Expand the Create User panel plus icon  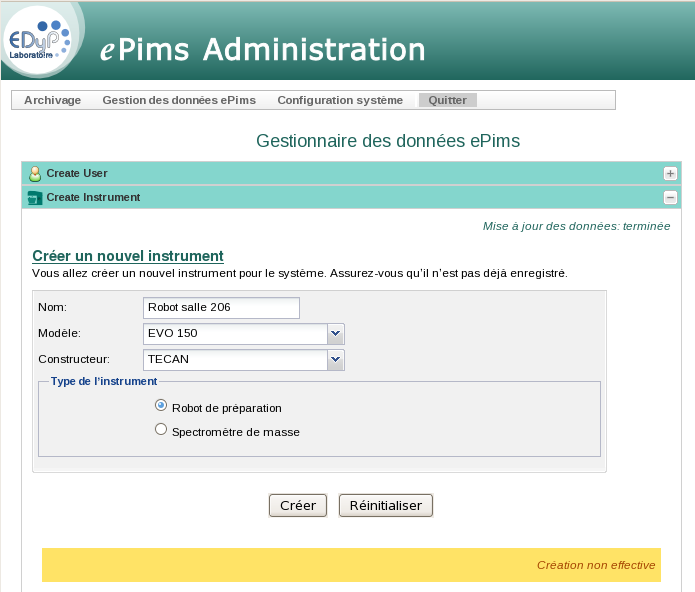tap(670, 173)
